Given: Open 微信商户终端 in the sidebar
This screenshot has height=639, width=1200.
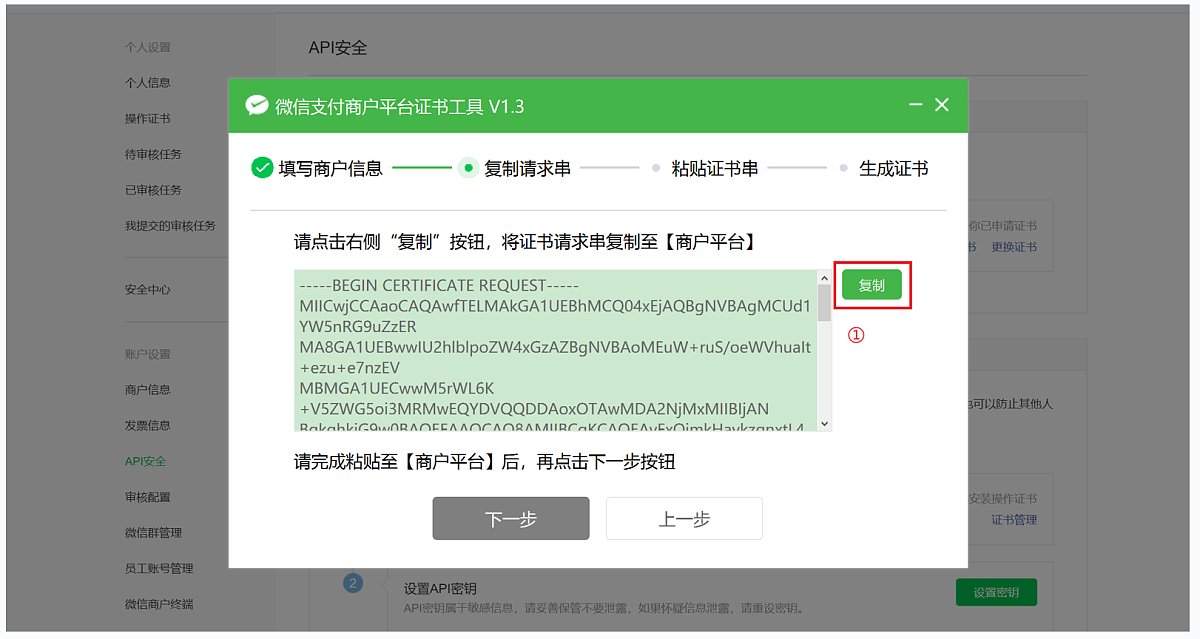Looking at the screenshot, I should (159, 604).
